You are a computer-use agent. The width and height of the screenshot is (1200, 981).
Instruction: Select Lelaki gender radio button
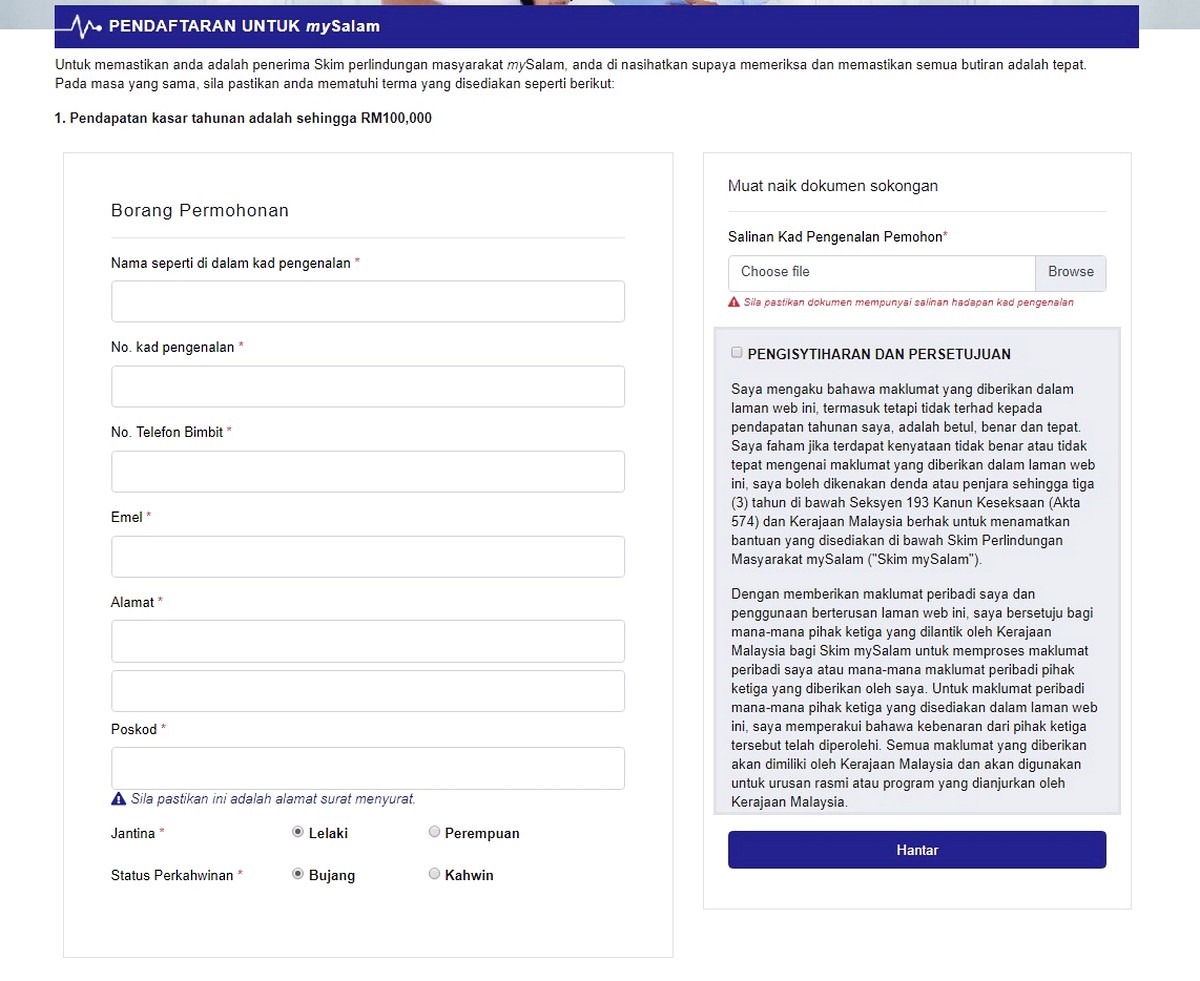(x=298, y=832)
